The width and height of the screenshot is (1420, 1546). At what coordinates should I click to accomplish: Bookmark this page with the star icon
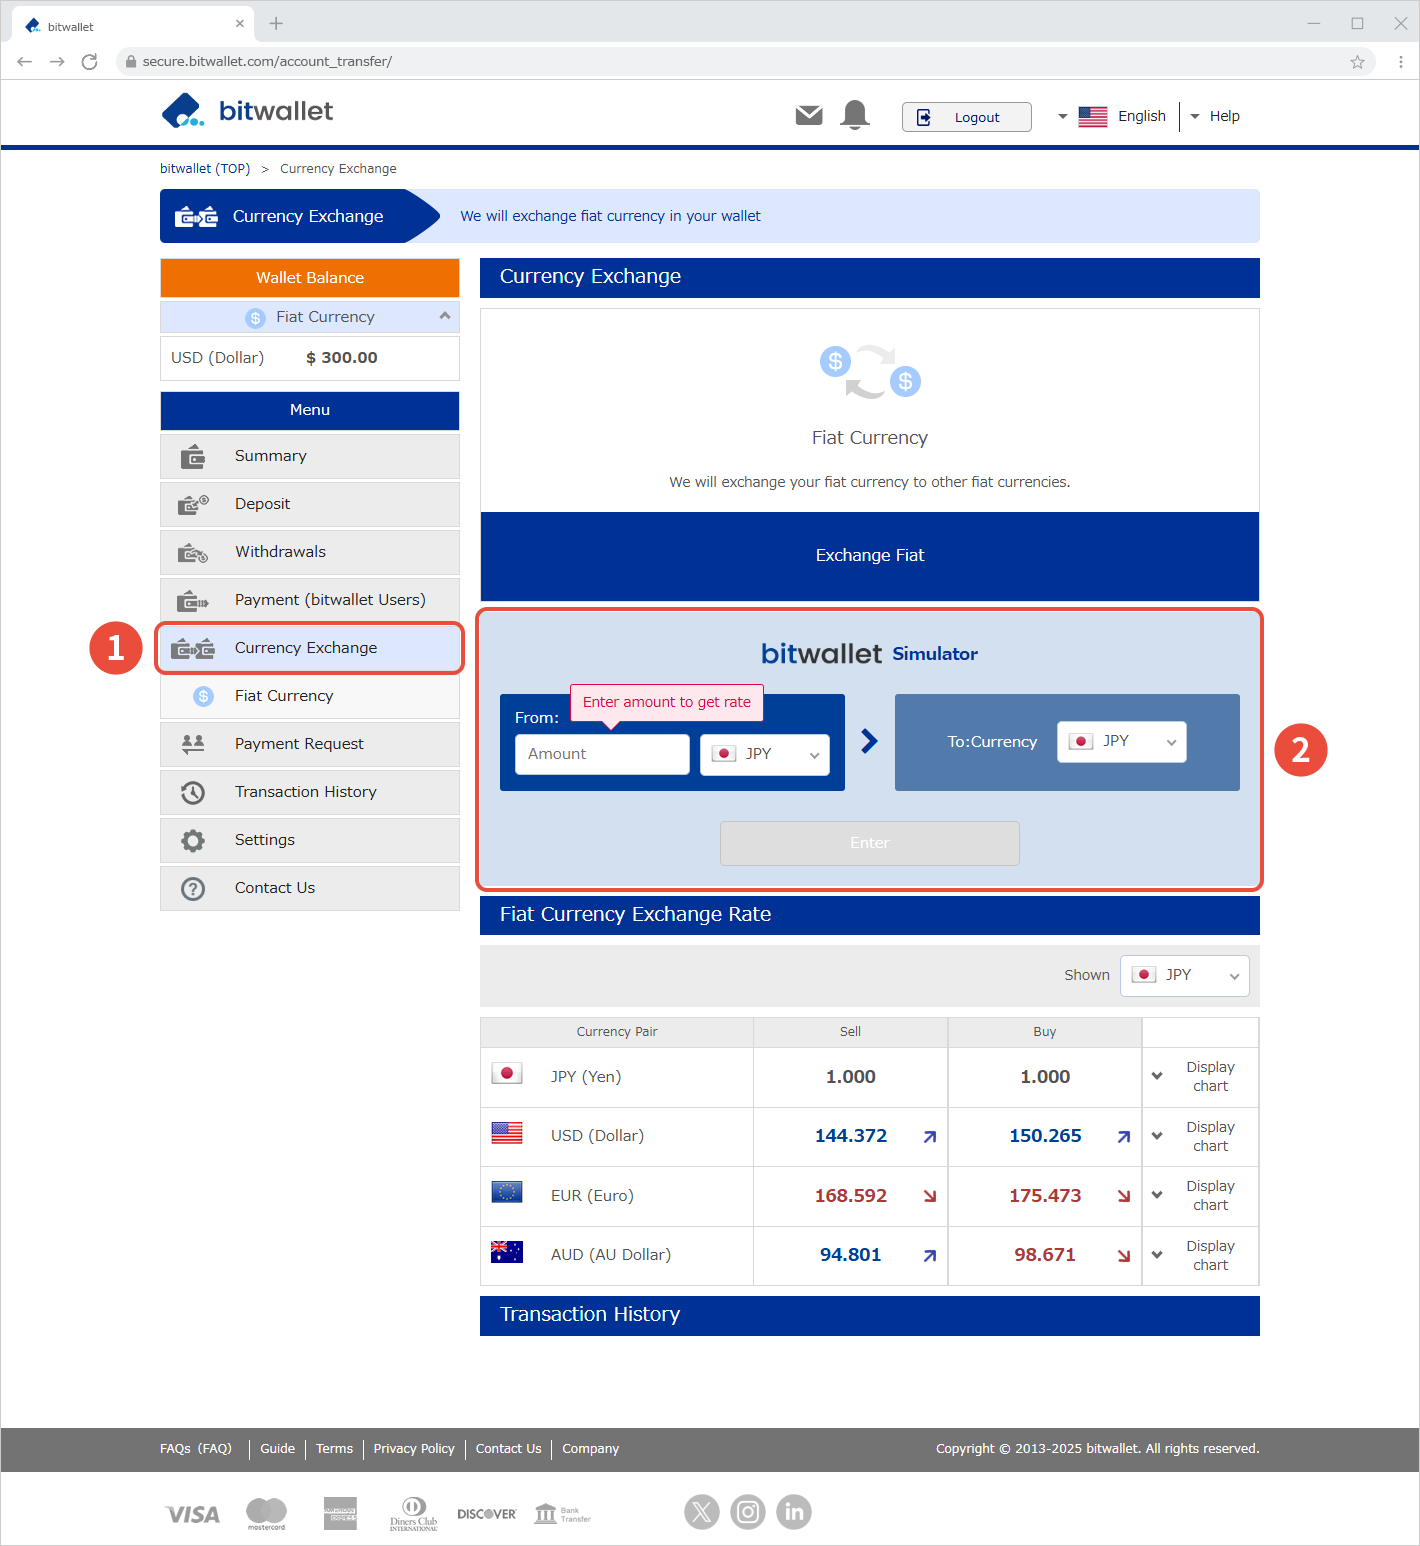[x=1357, y=62]
